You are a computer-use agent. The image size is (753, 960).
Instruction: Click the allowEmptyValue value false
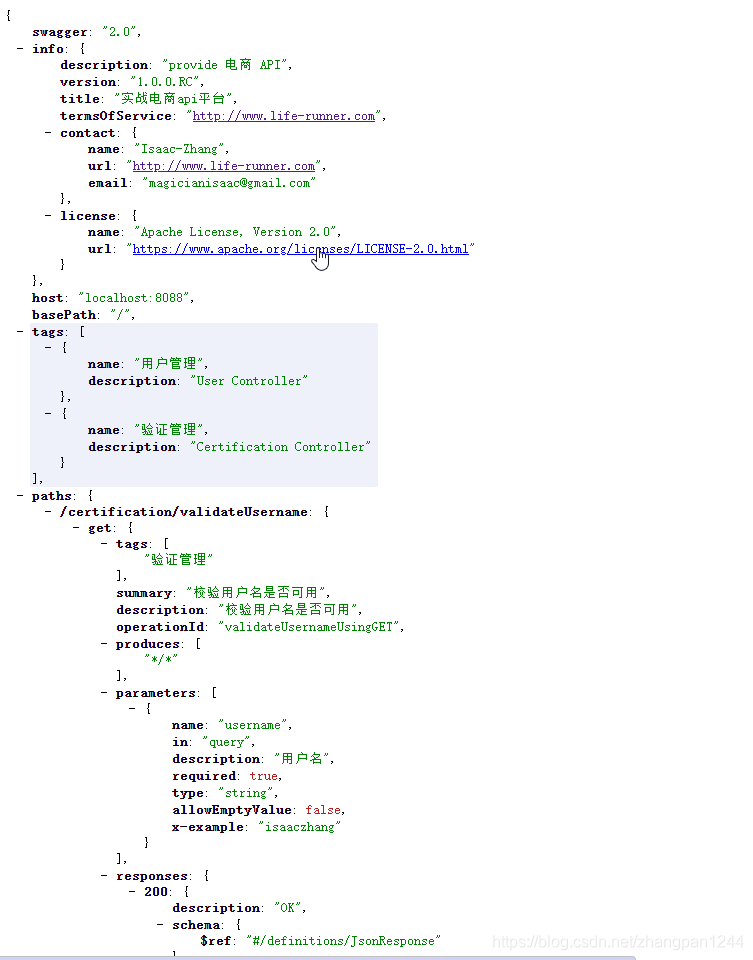323,810
